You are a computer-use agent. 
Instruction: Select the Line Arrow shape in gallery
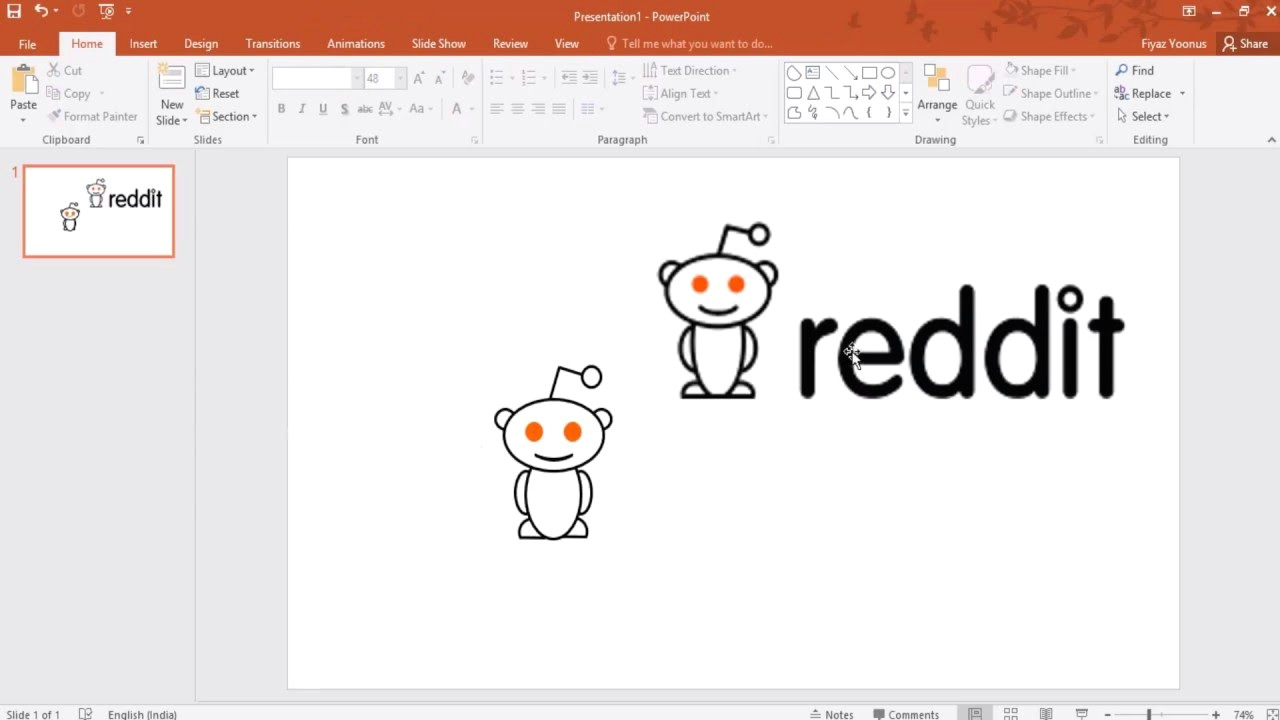[850, 73]
